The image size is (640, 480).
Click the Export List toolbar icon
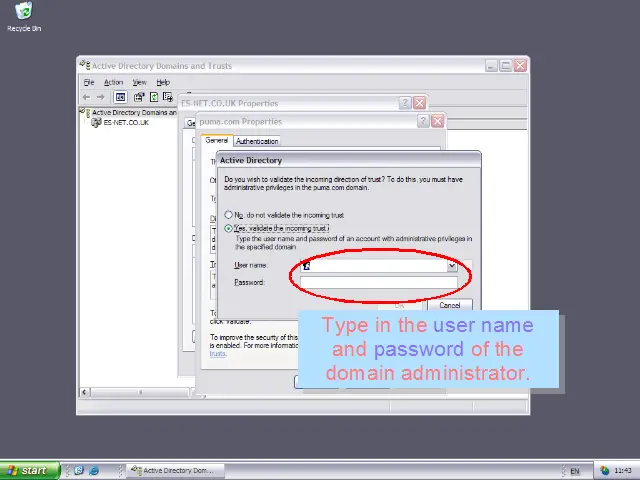tap(168, 97)
